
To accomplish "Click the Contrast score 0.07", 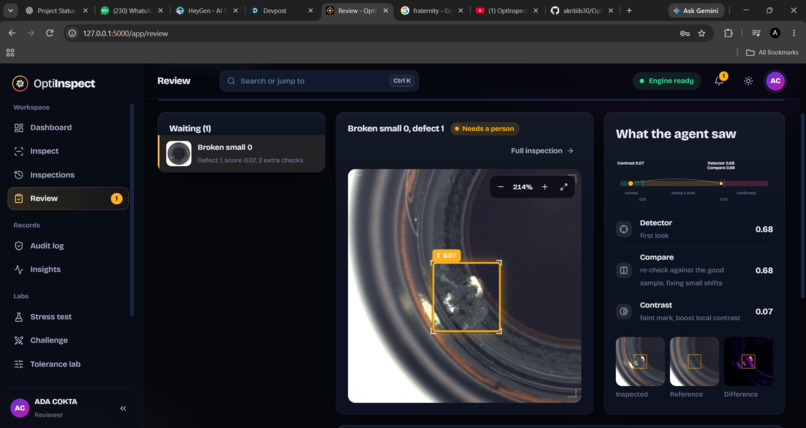I will click(x=764, y=311).
